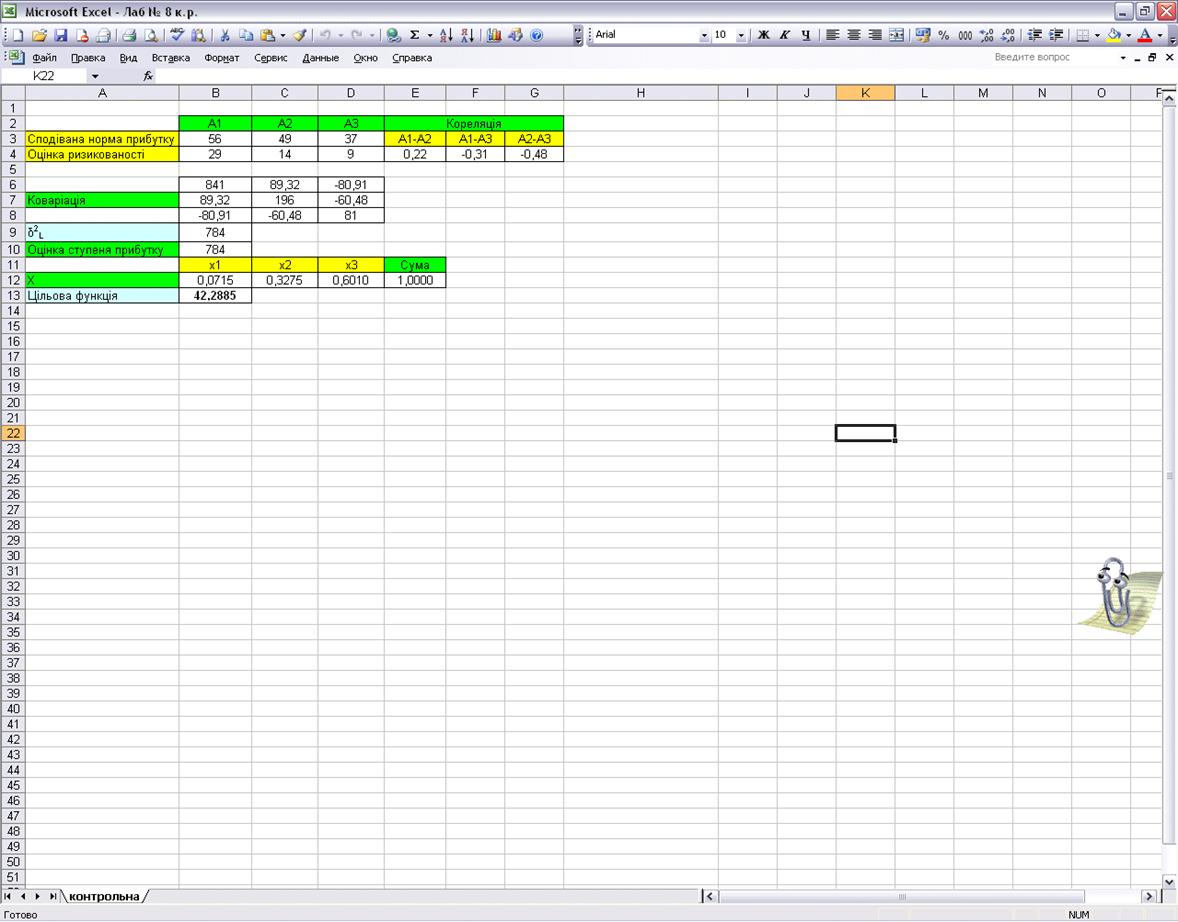Screen dimensions: 1178x922
Task: Expand the font size dropdown
Action: [741, 35]
